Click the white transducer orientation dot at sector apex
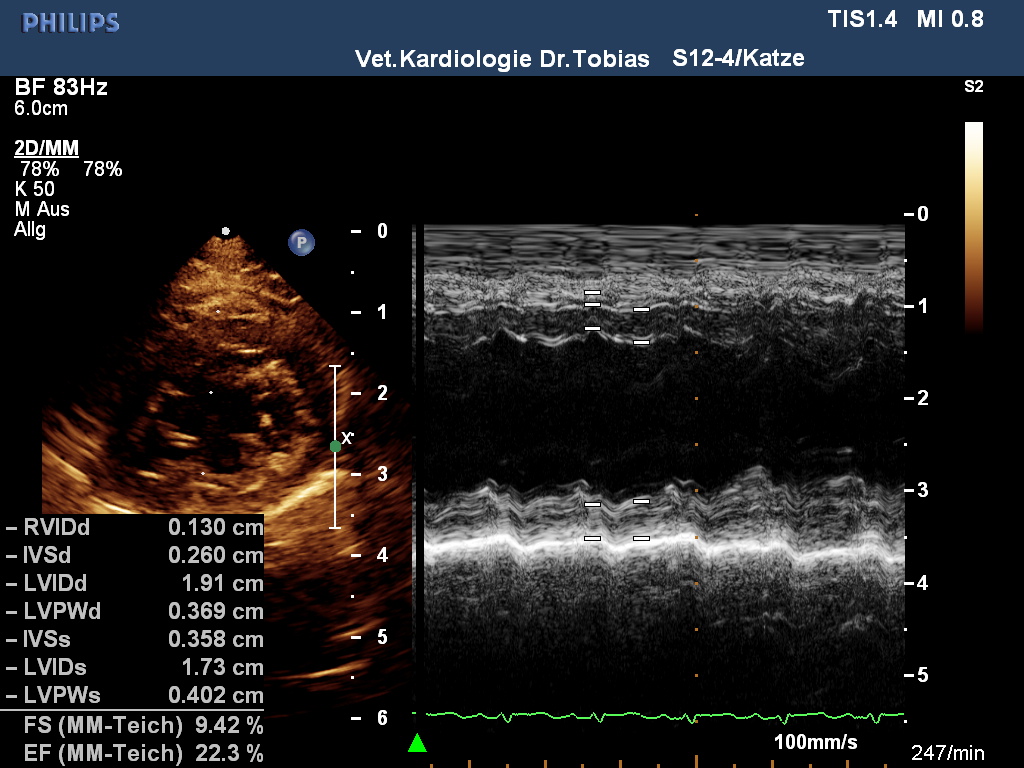The image size is (1024, 768). click(x=226, y=231)
